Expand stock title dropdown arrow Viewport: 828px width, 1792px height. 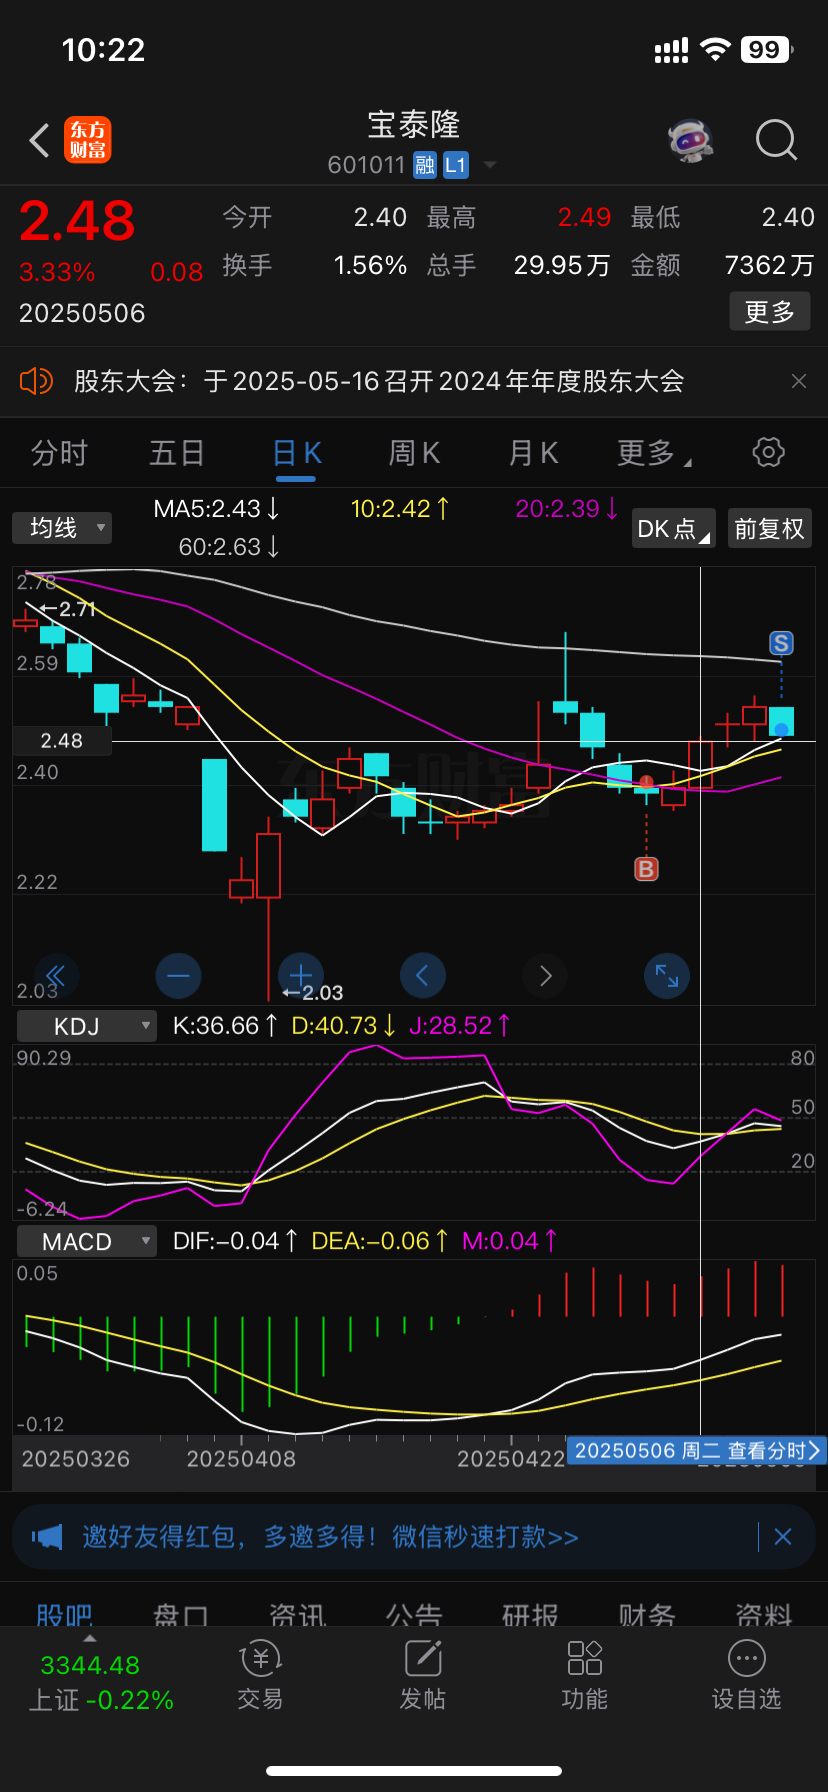pos(490,165)
